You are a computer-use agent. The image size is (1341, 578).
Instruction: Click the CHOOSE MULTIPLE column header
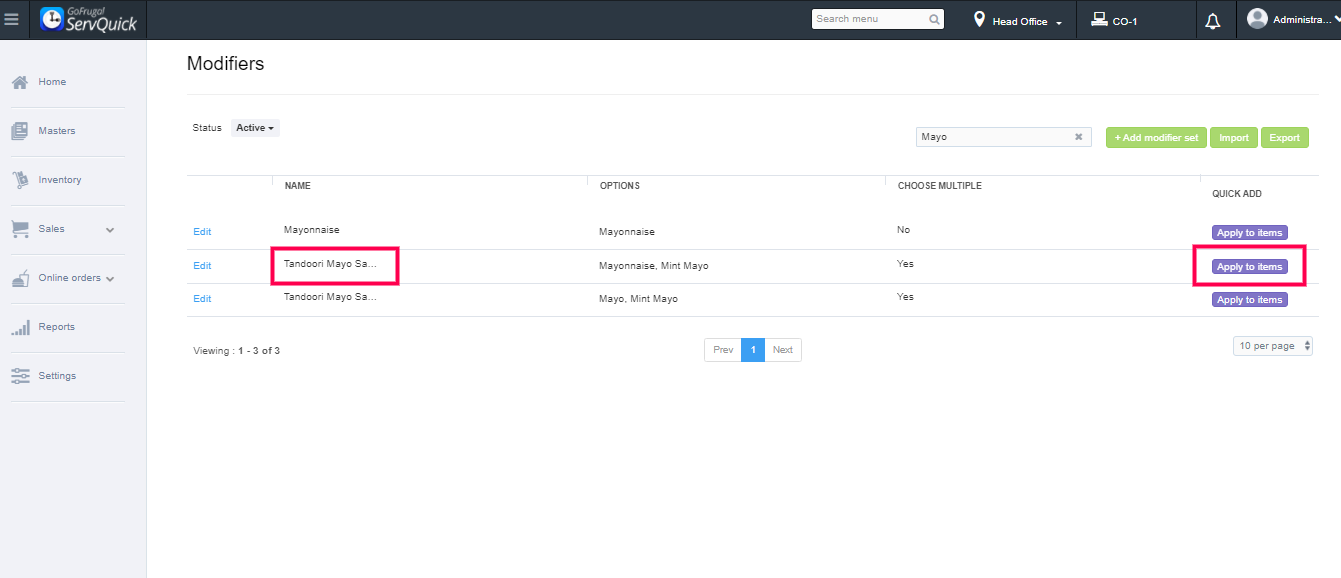point(939,186)
